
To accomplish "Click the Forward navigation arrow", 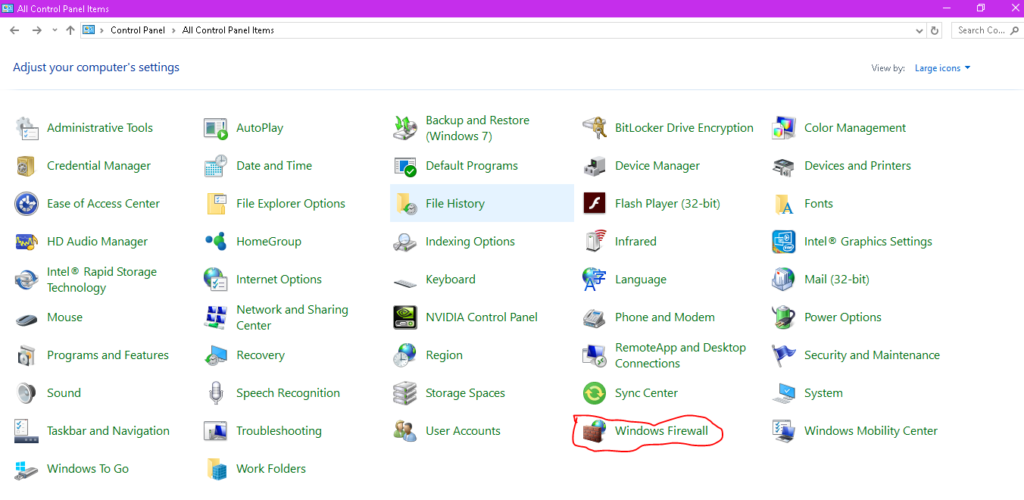I will (x=37, y=31).
